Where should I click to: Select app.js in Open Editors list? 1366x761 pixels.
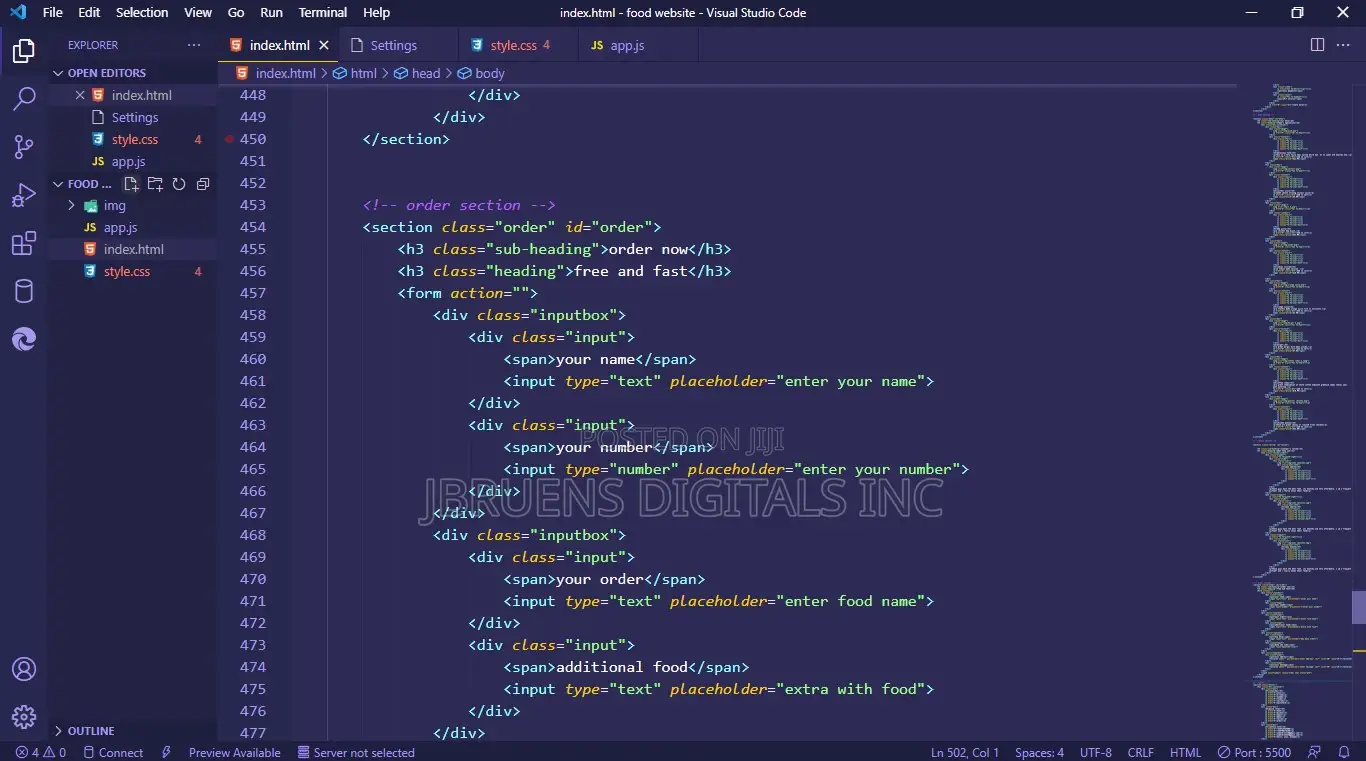coord(133,161)
